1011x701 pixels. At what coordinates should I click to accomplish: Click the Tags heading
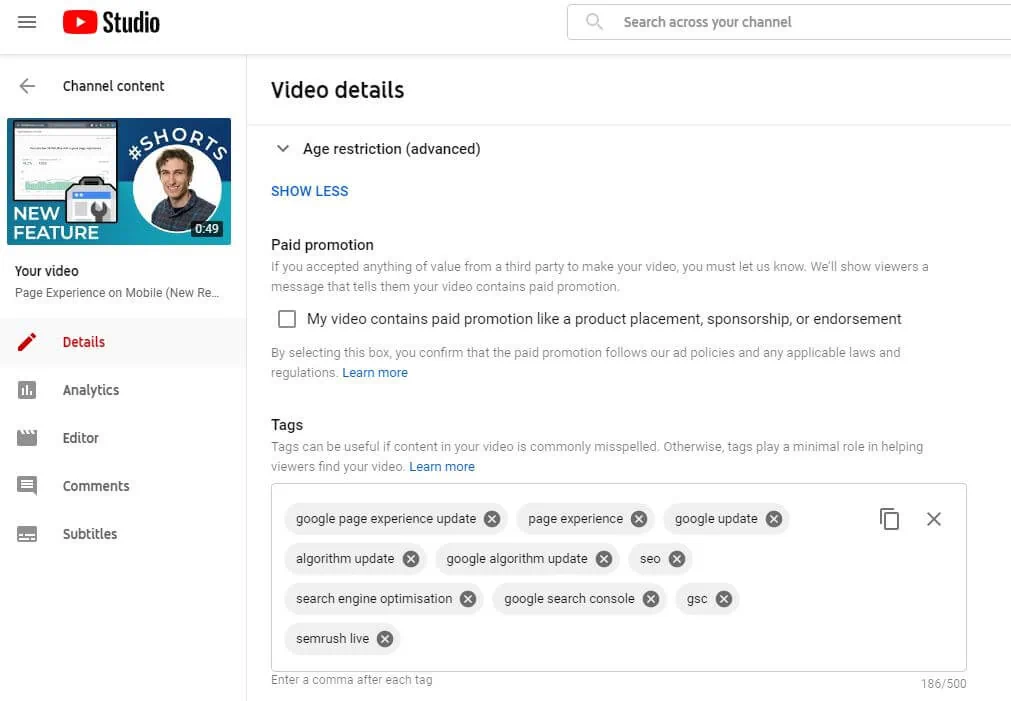coord(287,425)
